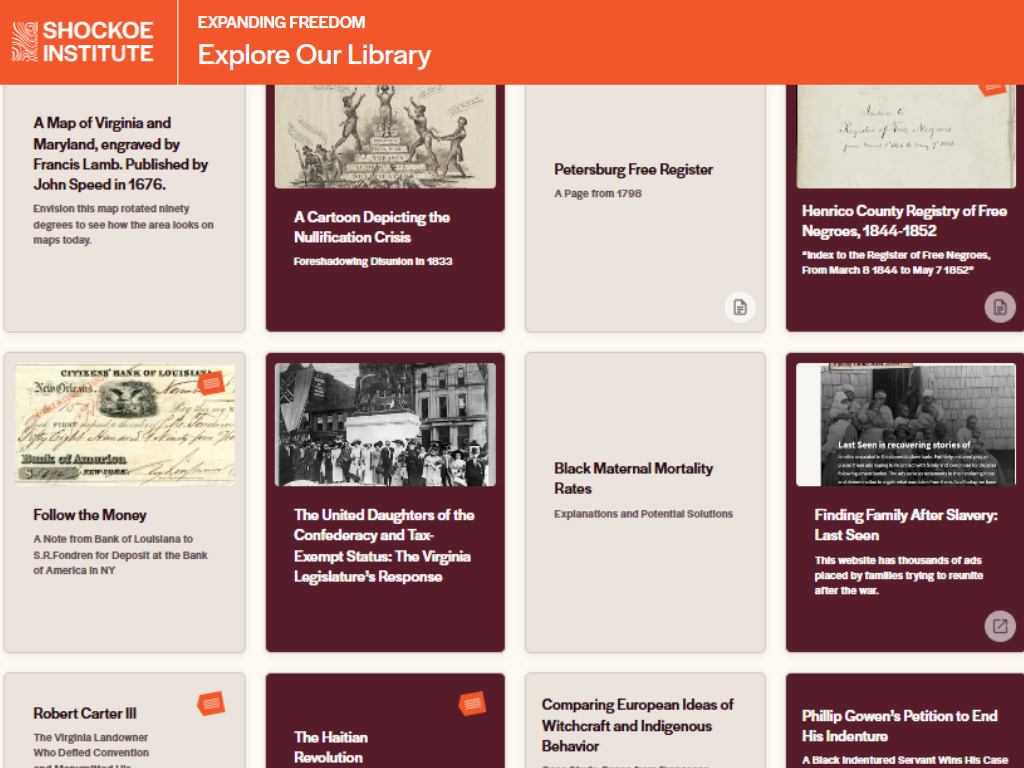Click the document icon on Henrico County Registry card

[x=999, y=307]
